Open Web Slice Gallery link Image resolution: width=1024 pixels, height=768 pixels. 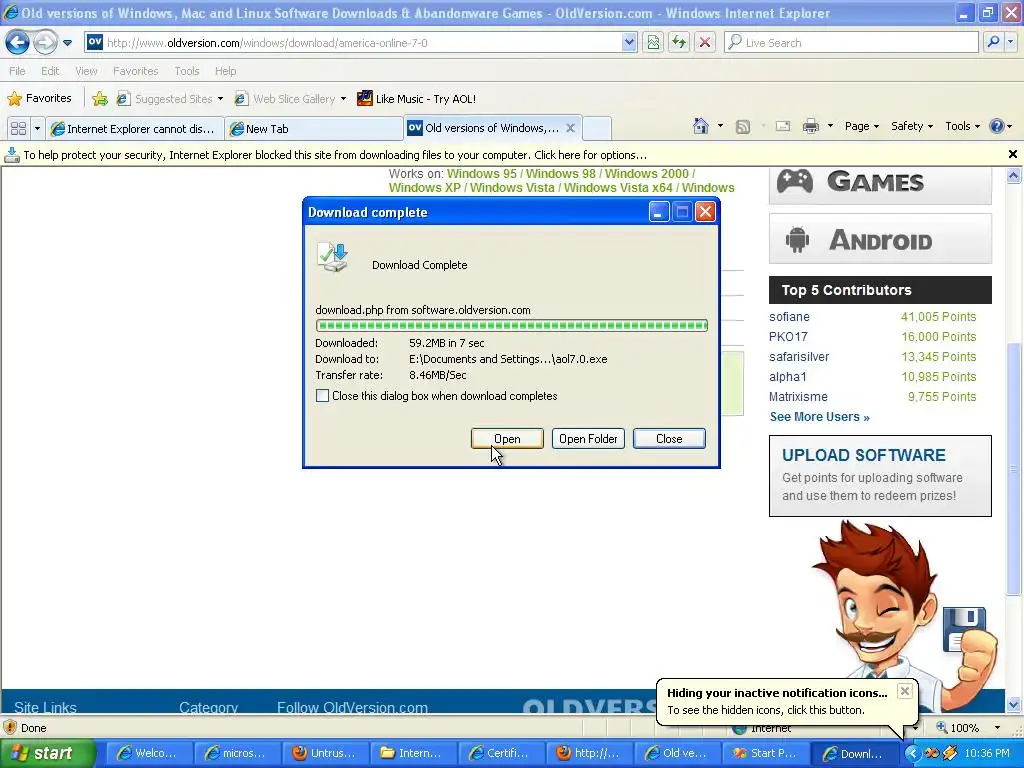[x=290, y=99]
